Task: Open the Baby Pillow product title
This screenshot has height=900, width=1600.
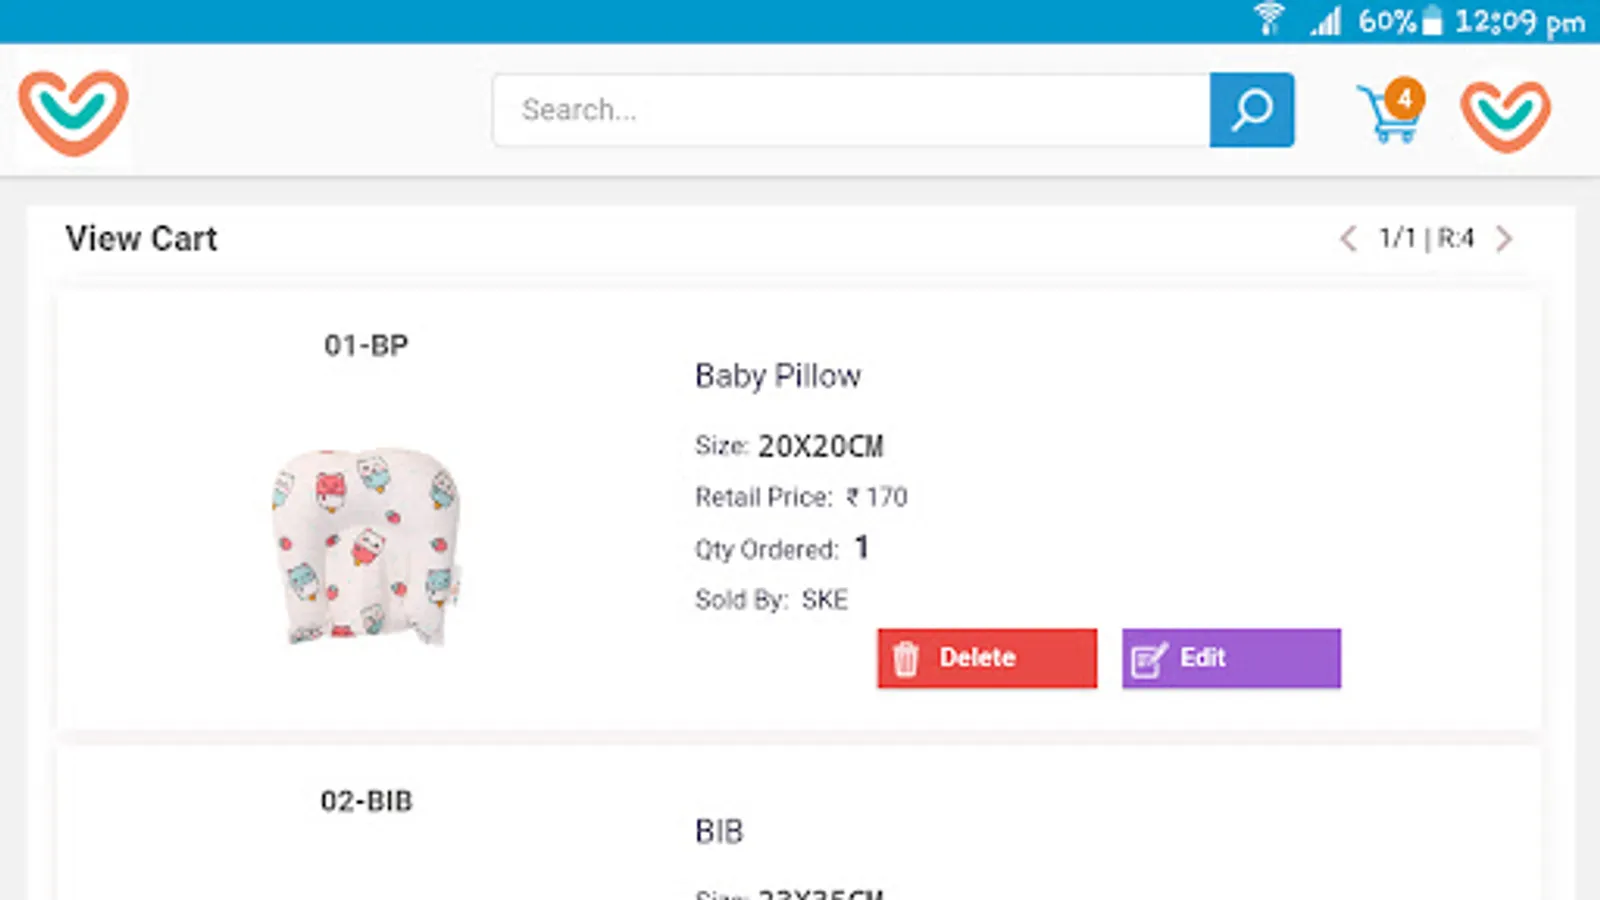Action: point(777,376)
